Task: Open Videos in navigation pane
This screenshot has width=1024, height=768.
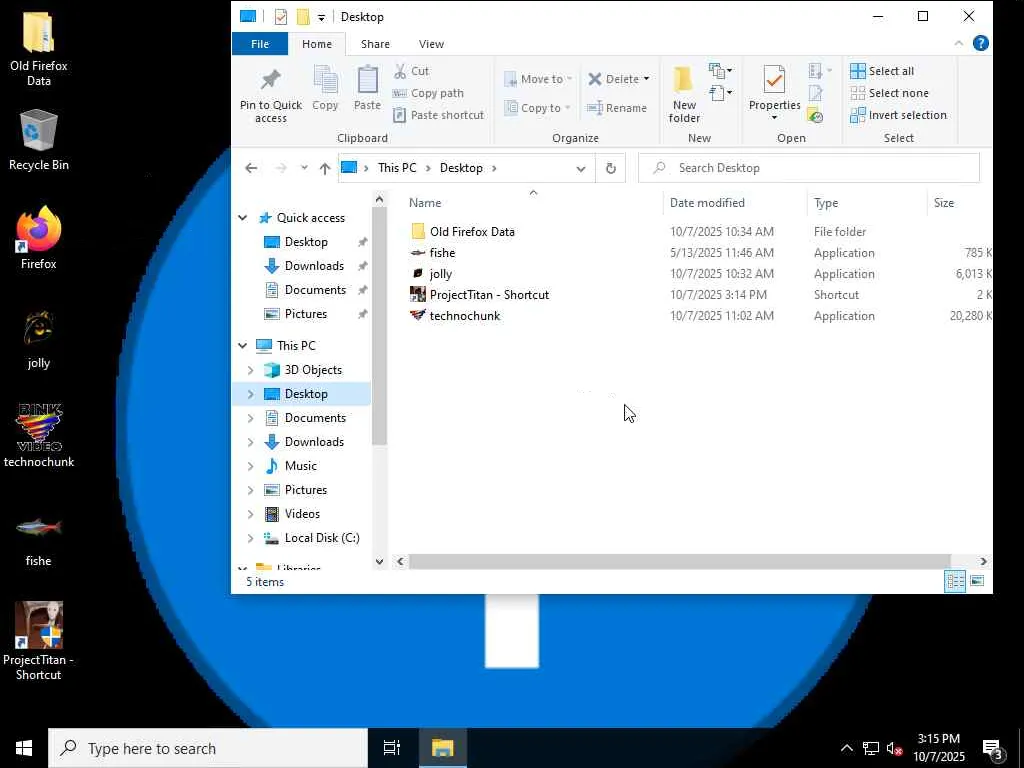Action: [302, 514]
